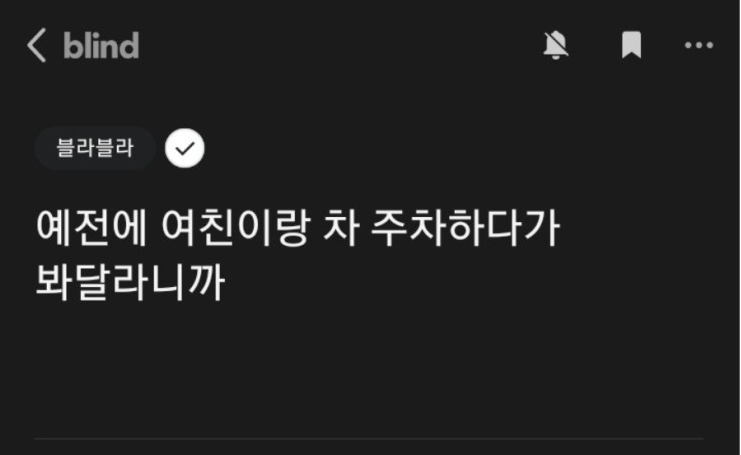The width and height of the screenshot is (741, 455).
Task: Click the round white checkmark badge
Action: (x=185, y=148)
